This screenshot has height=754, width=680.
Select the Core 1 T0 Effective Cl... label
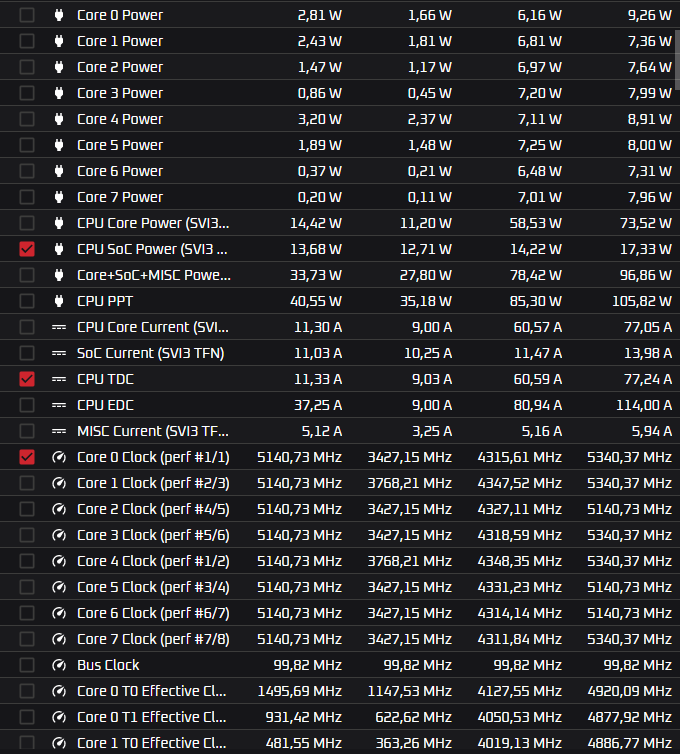point(151,743)
